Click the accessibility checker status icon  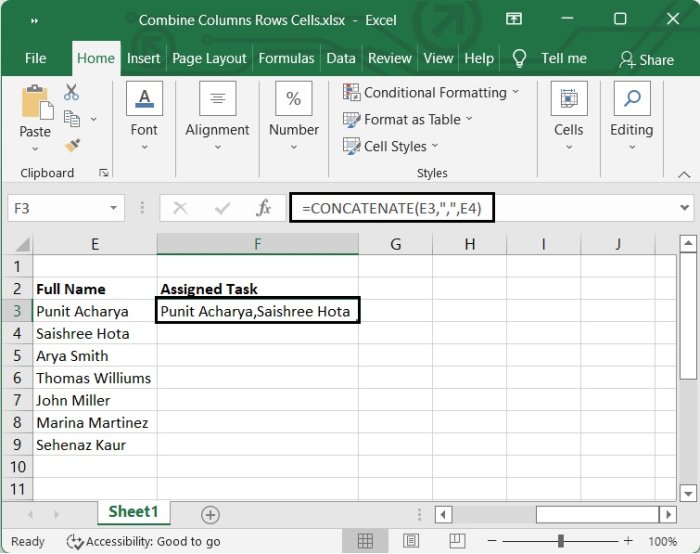click(x=75, y=542)
